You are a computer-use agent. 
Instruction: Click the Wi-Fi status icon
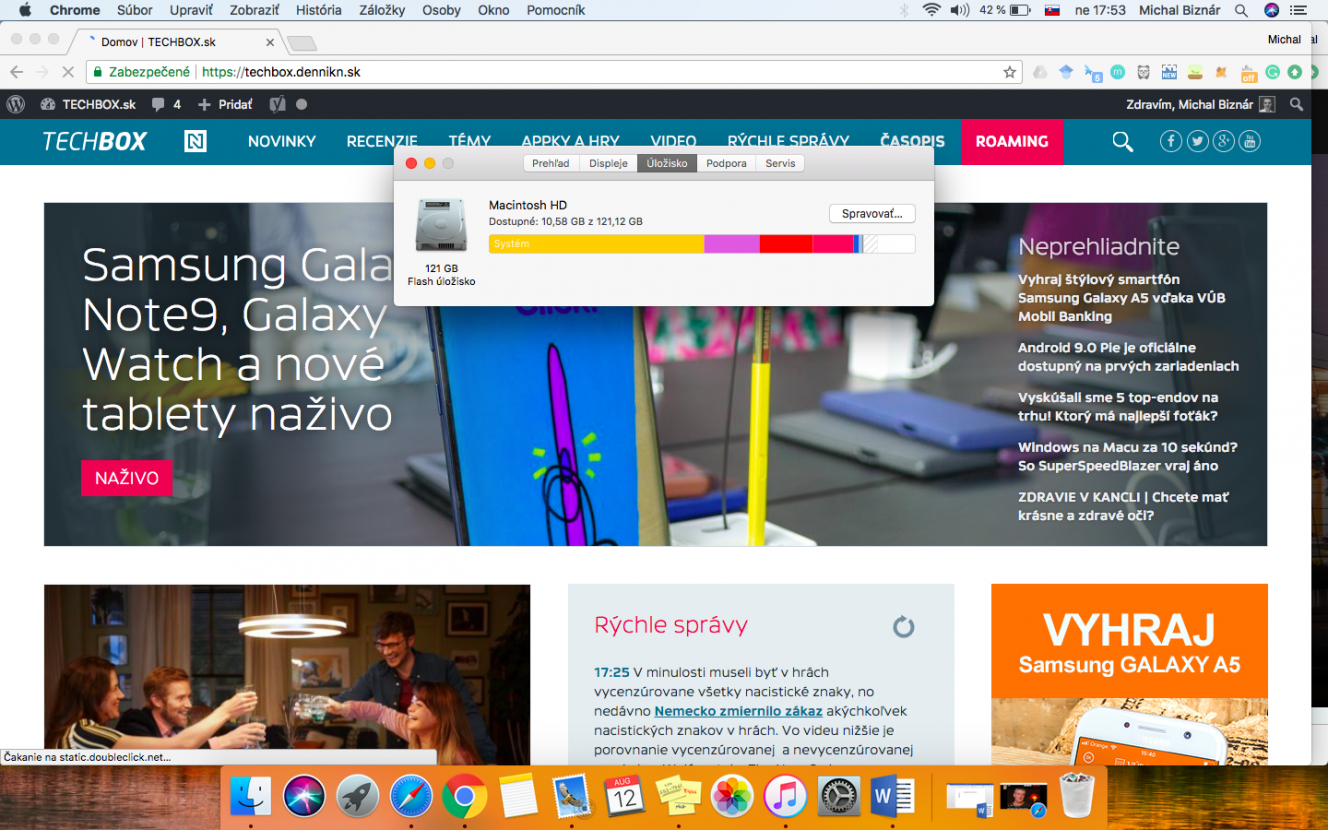point(932,10)
